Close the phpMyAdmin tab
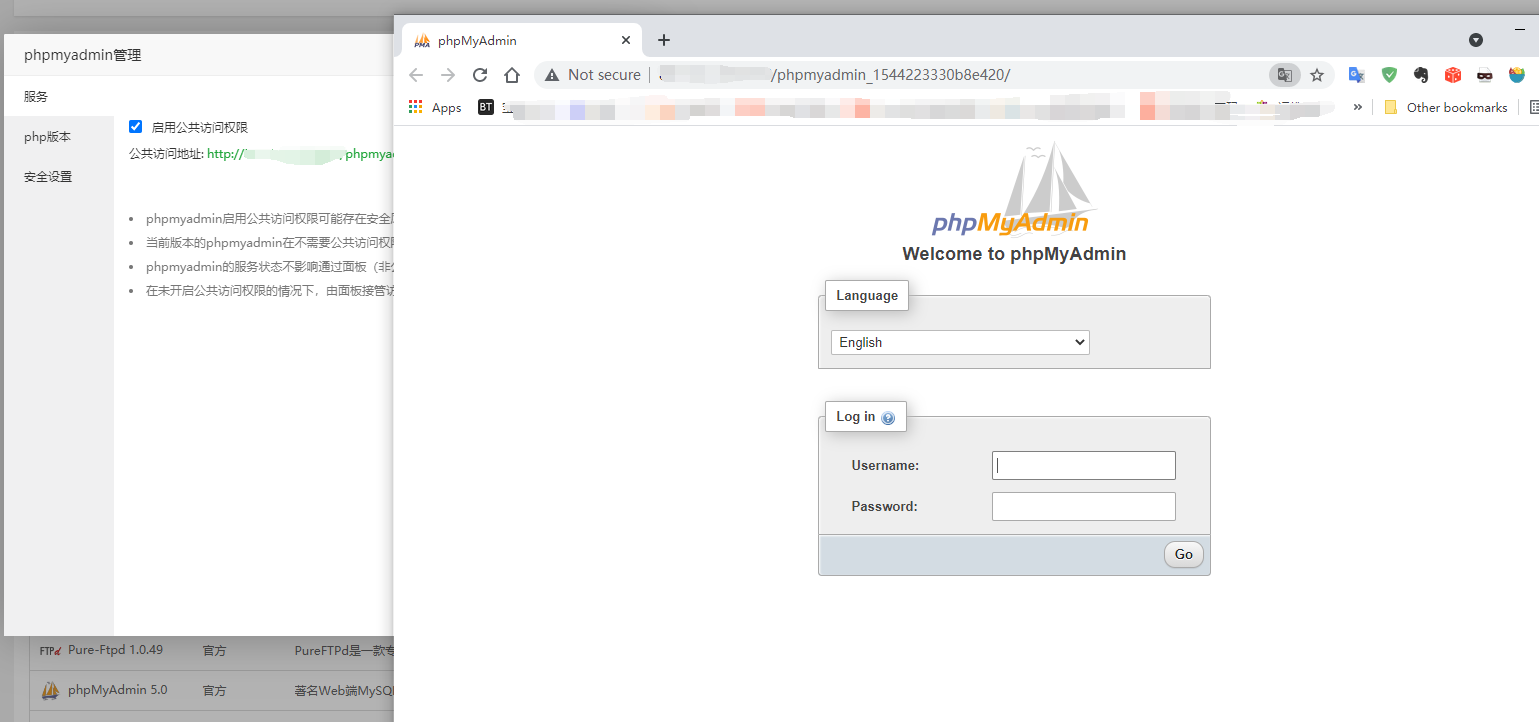Image resolution: width=1539 pixels, height=722 pixels. [627, 41]
